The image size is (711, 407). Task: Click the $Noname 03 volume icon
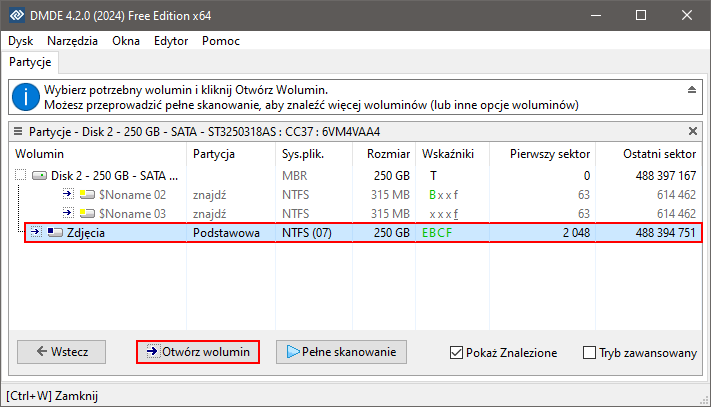click(87, 213)
